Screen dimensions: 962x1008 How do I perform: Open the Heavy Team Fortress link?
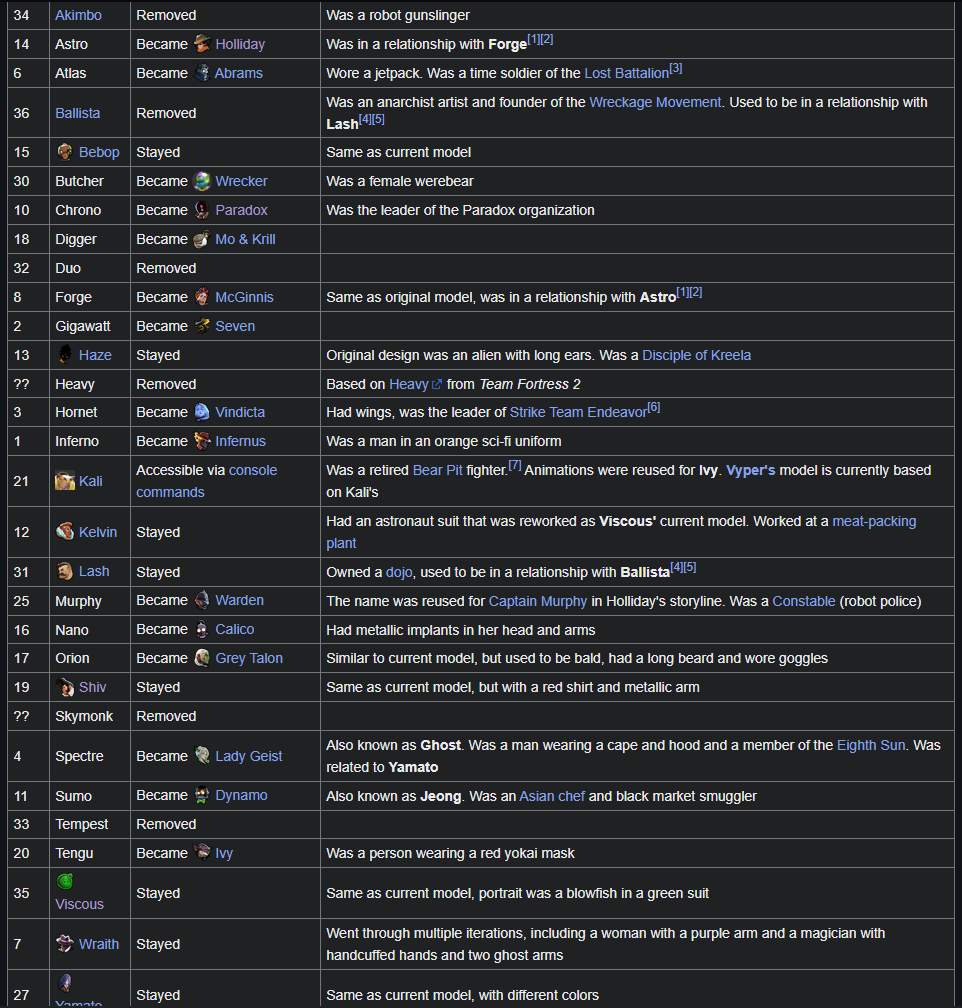point(409,384)
